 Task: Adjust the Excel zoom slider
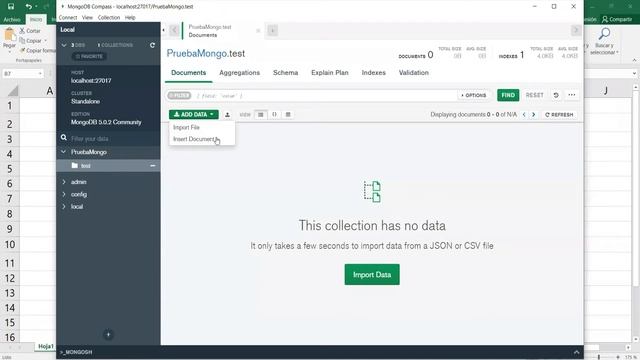598,357
